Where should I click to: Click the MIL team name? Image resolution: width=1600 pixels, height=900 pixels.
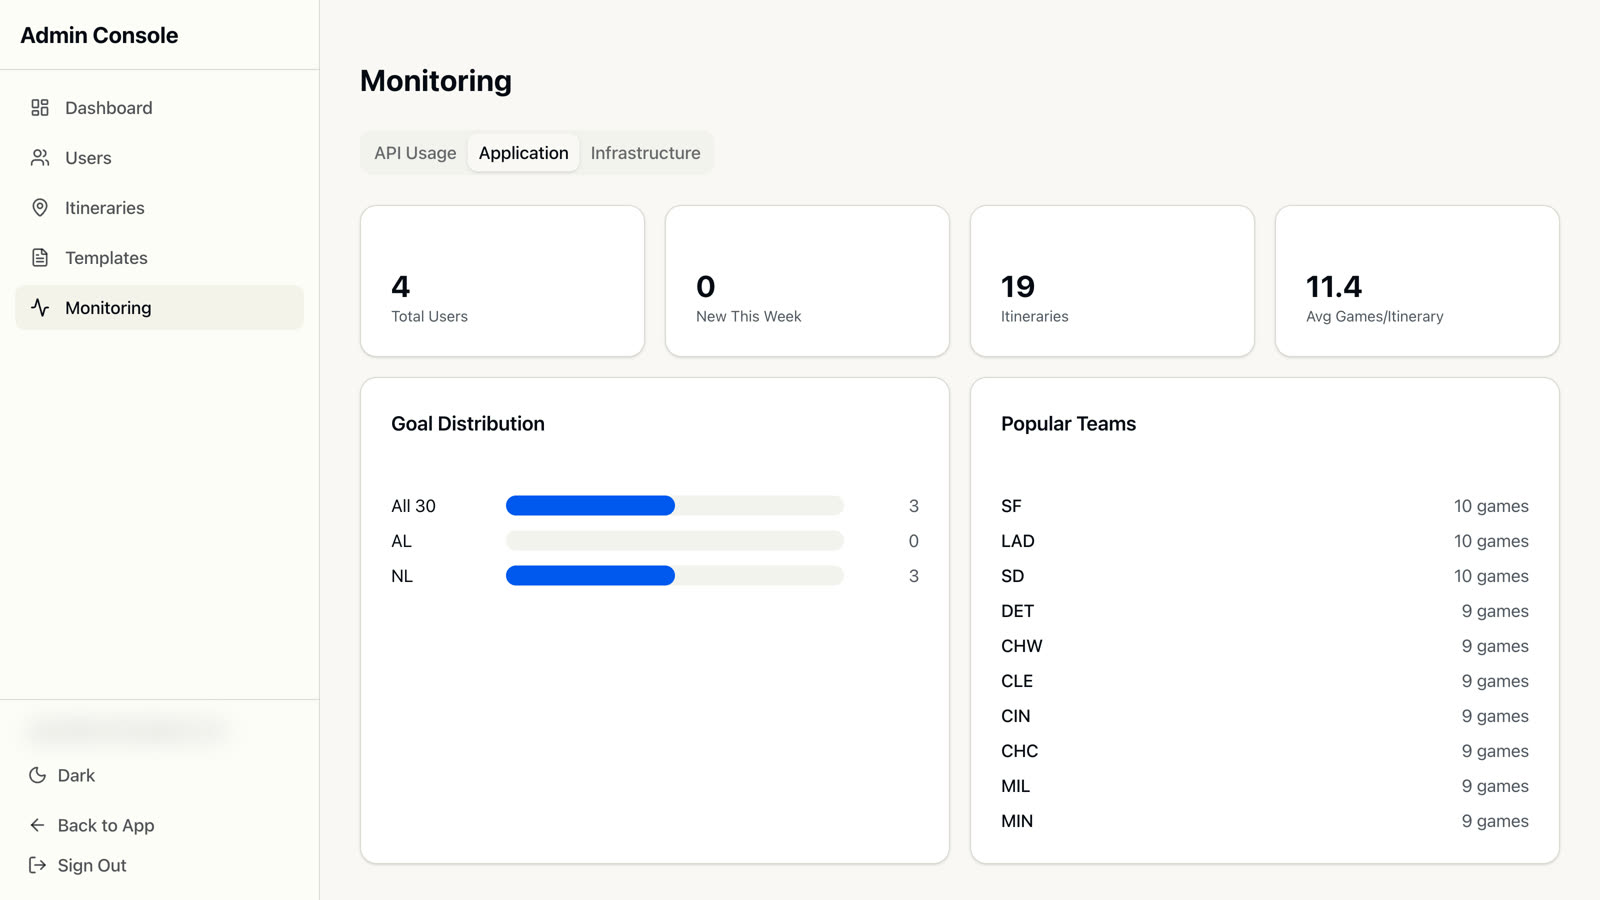click(1015, 786)
